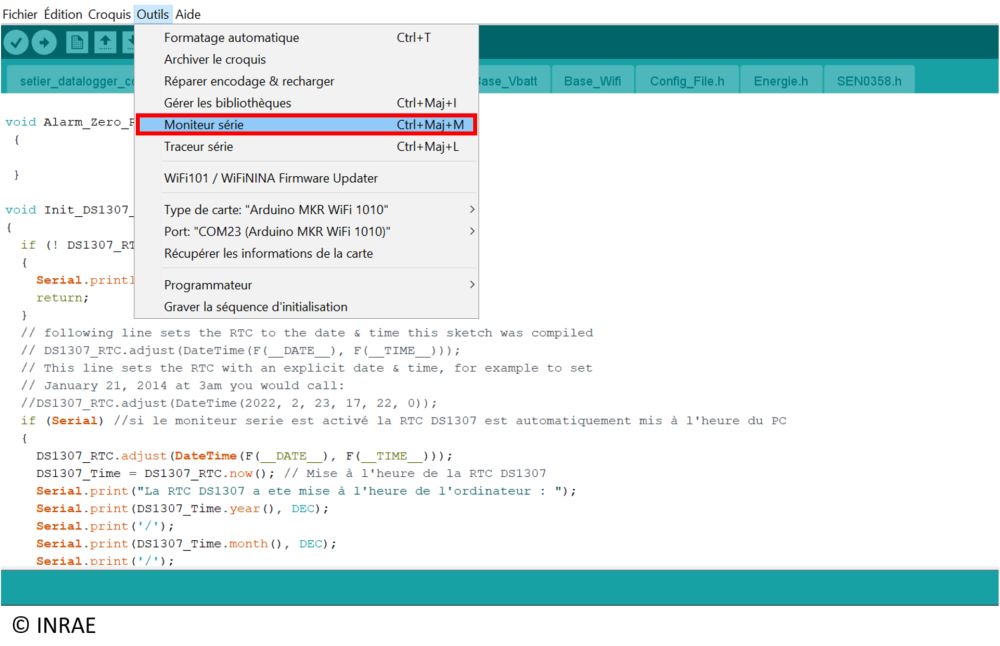Screen dimensions: 1000x646
Task: Click the Upload arrow toolbar icon
Action: click(44, 42)
